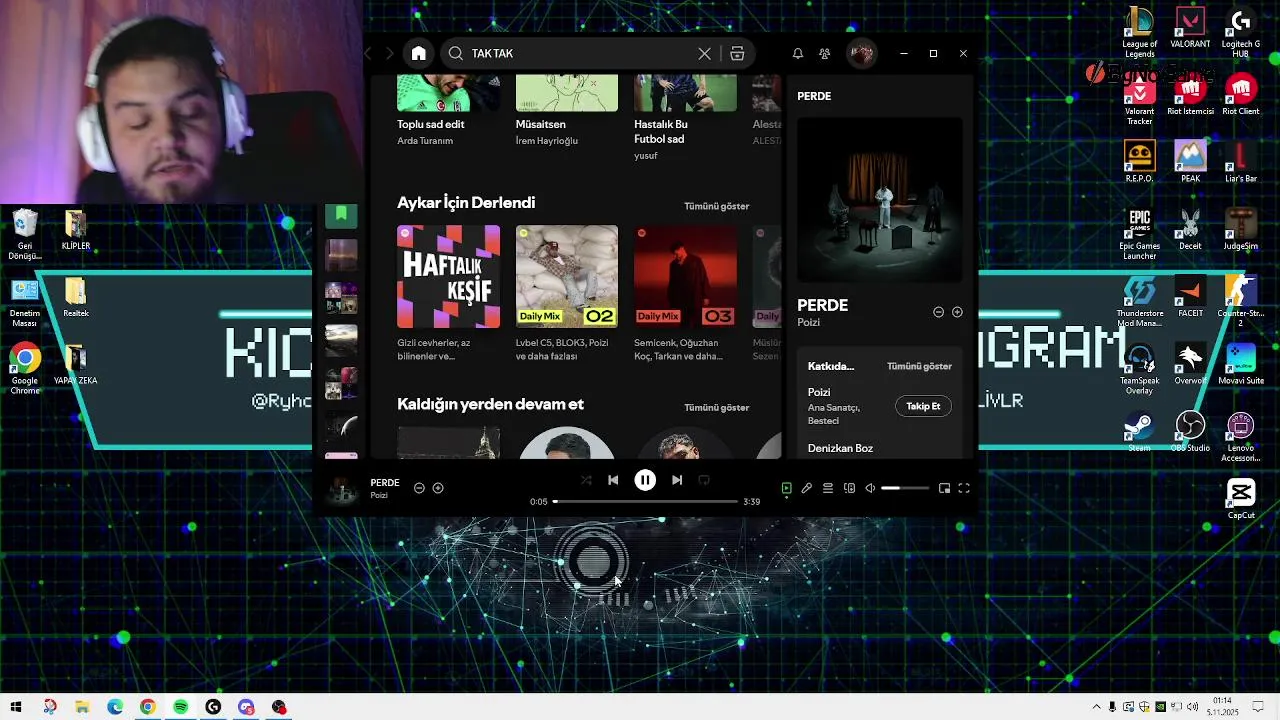Open the miniplayer

point(944,488)
